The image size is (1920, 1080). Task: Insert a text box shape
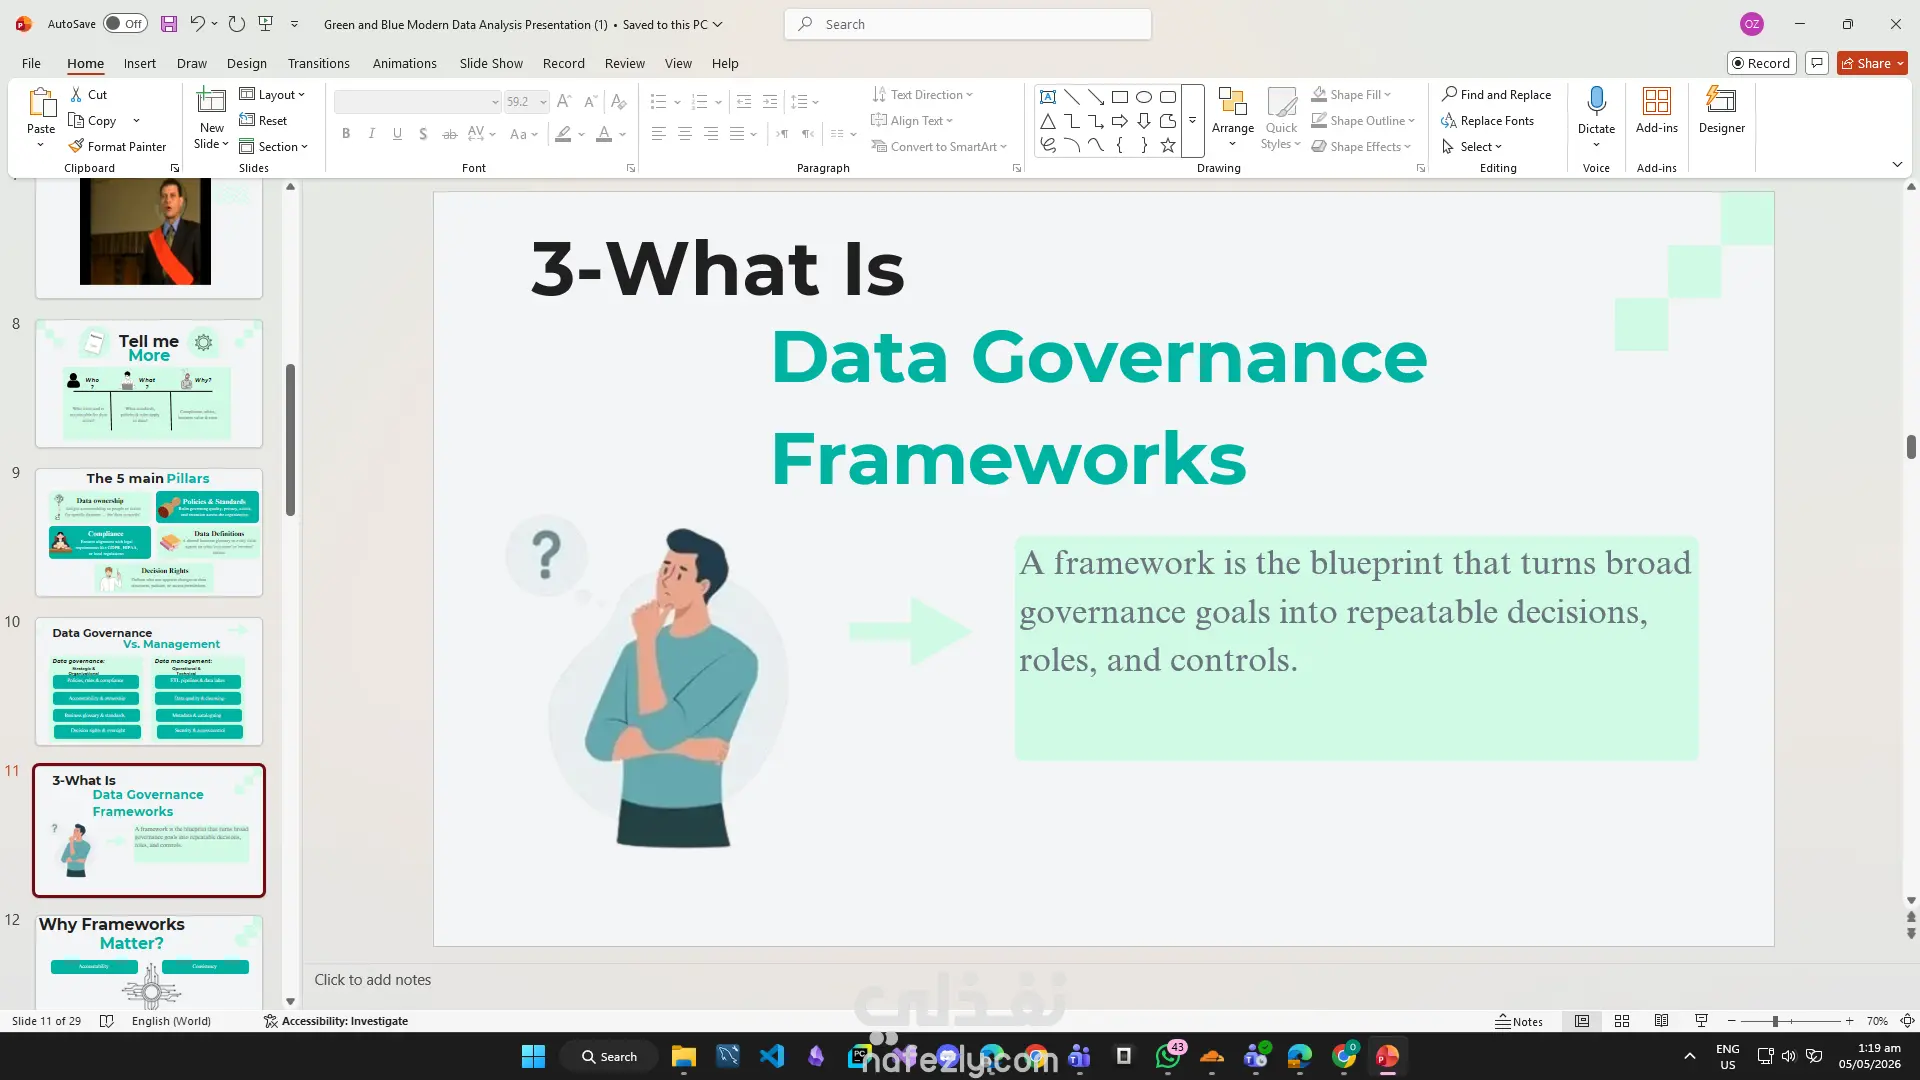pyautogui.click(x=1048, y=97)
